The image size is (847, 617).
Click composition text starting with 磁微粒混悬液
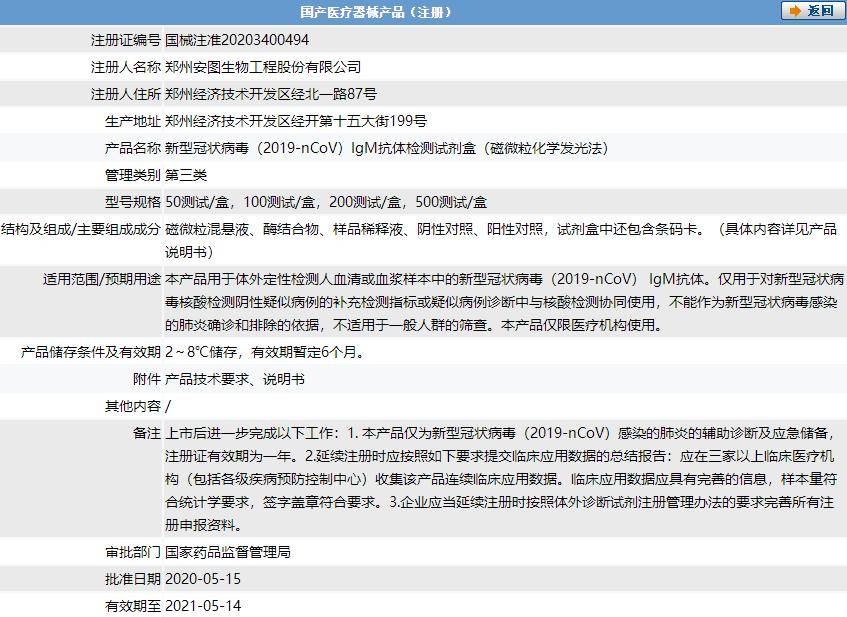click(501, 240)
